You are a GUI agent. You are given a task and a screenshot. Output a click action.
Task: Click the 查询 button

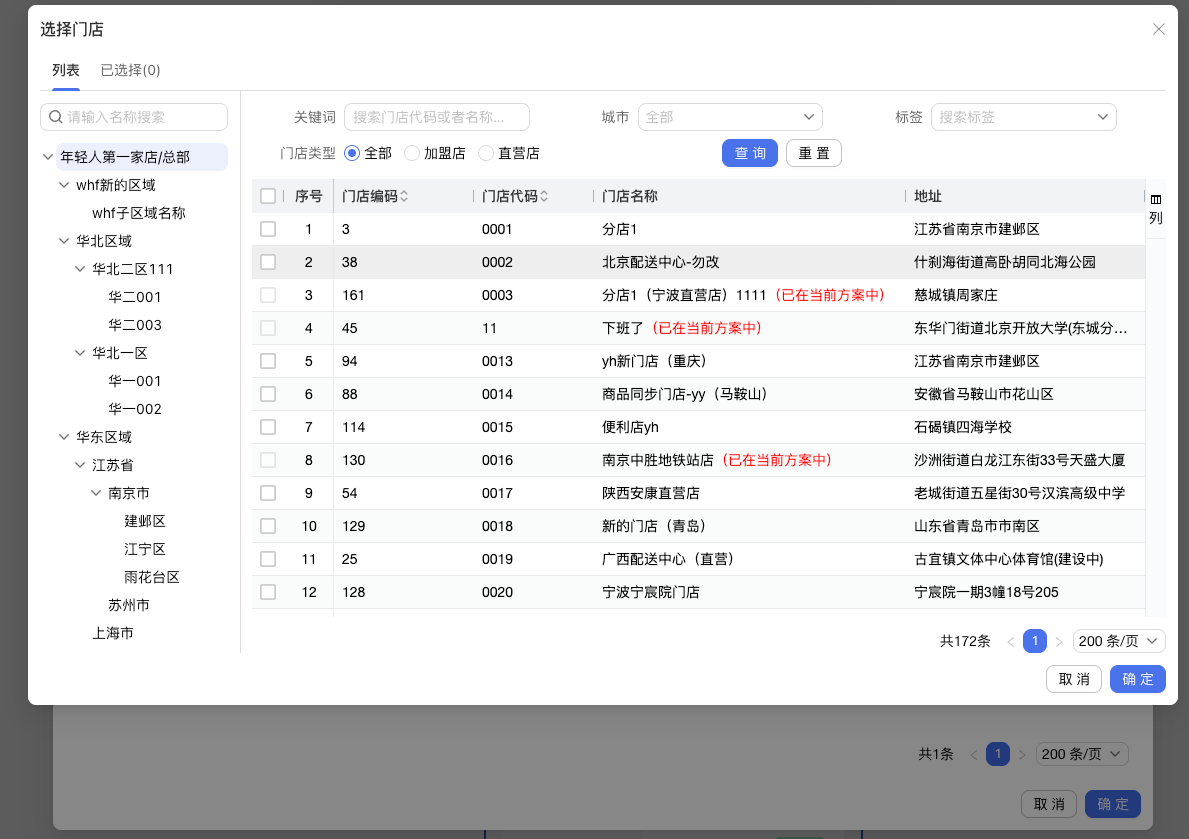(749, 153)
